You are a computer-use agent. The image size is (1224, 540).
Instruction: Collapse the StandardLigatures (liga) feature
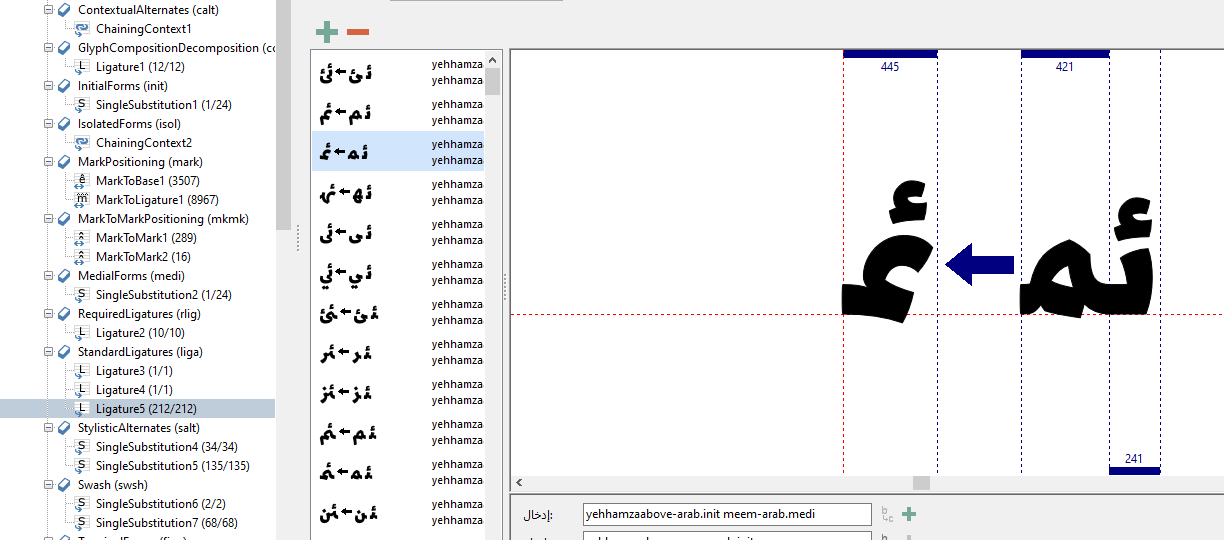pyautogui.click(x=50, y=352)
